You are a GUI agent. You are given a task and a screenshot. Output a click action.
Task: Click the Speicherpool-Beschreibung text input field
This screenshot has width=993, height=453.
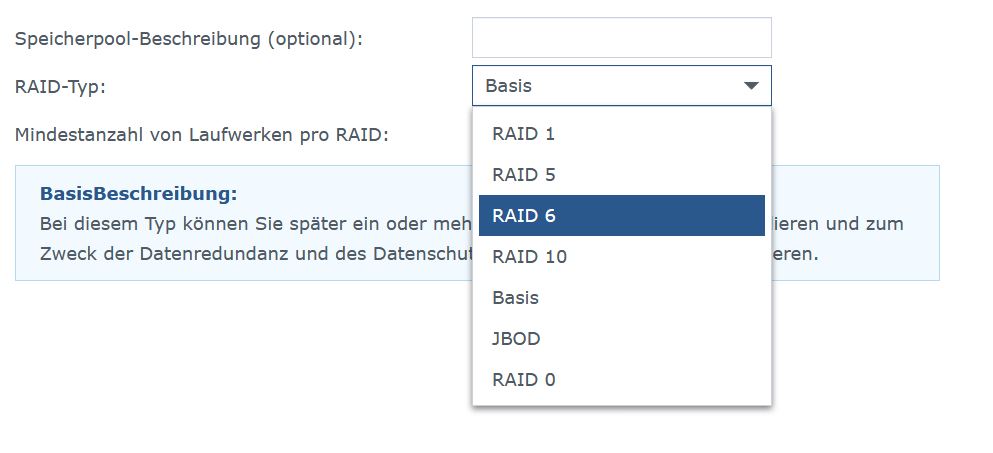621,38
